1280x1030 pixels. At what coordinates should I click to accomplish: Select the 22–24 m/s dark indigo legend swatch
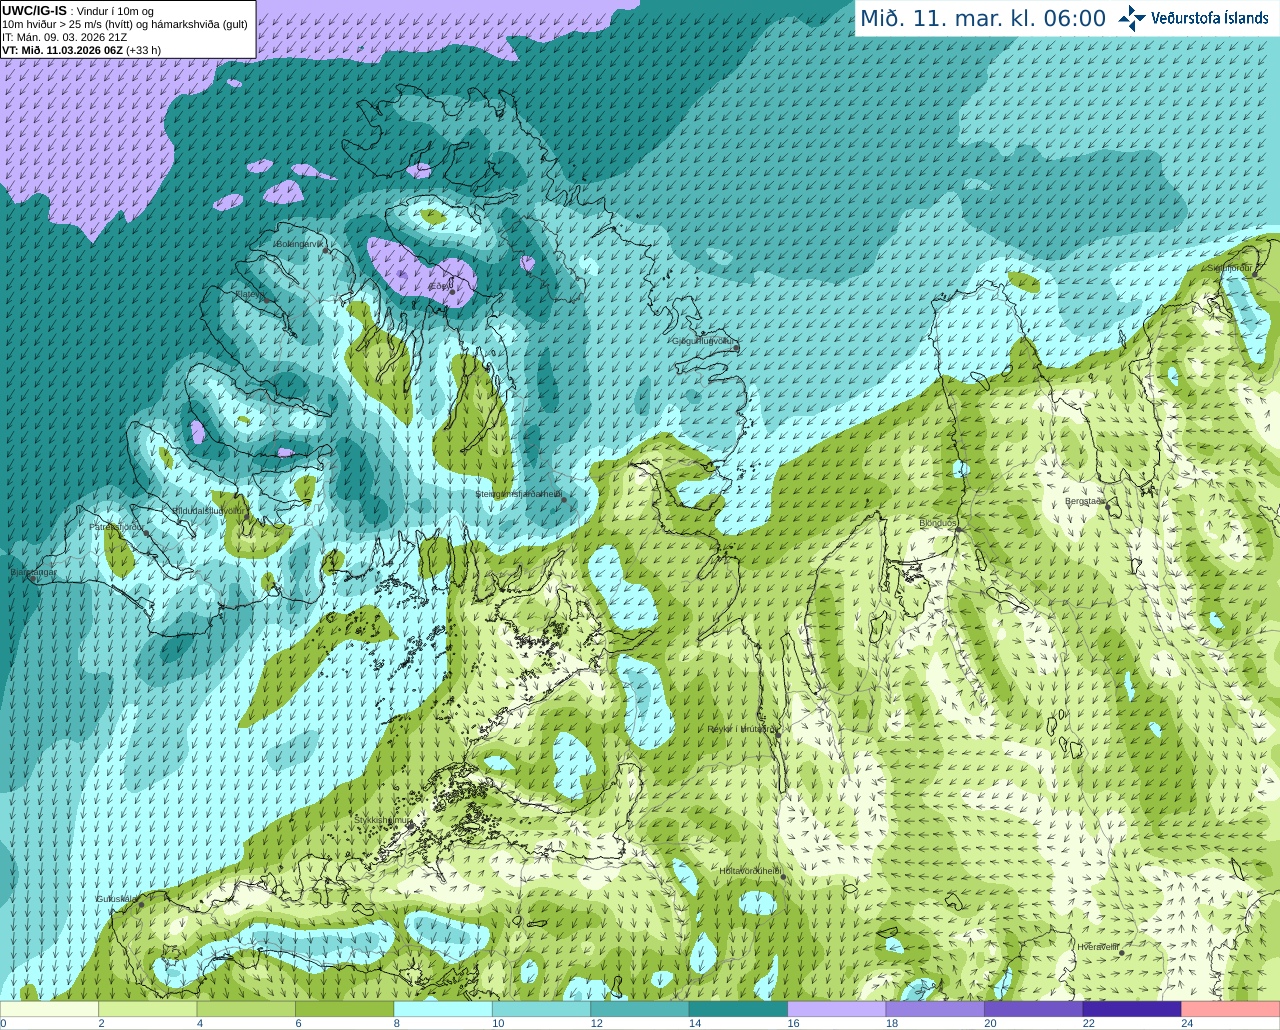tap(1133, 1009)
